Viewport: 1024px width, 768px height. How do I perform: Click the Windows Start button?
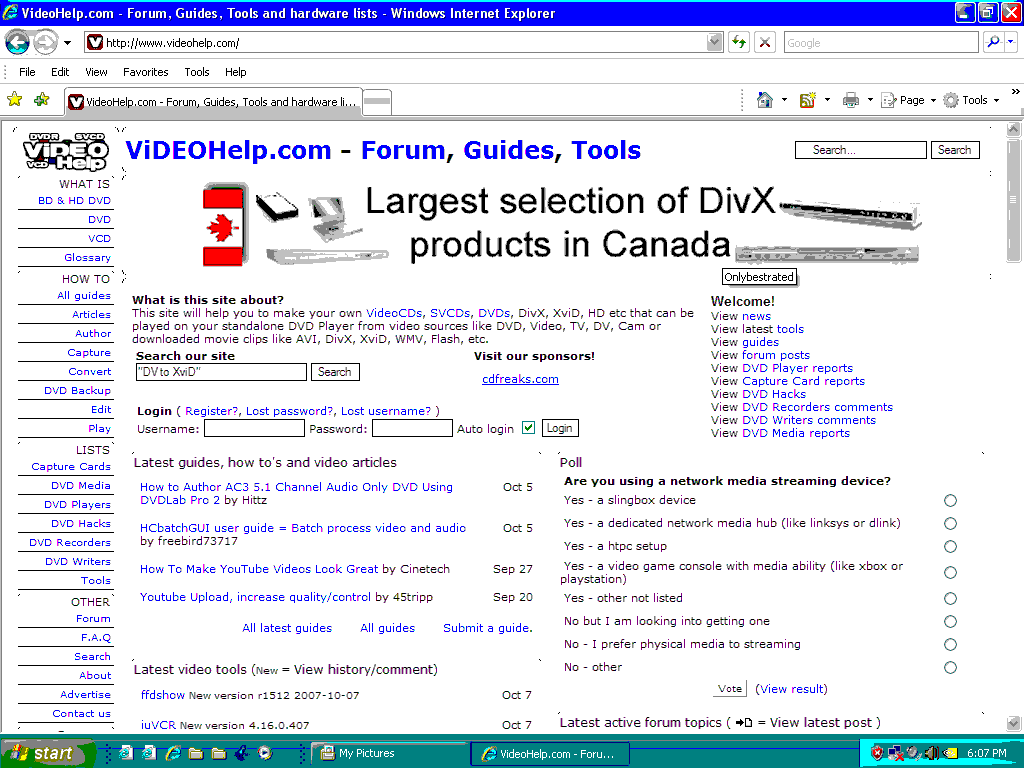pyautogui.click(x=47, y=753)
